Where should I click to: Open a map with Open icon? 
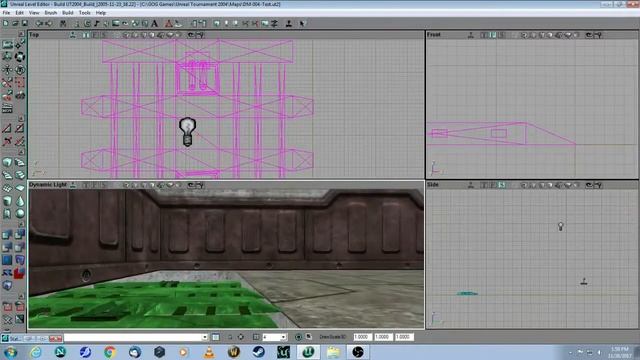(x=16, y=24)
